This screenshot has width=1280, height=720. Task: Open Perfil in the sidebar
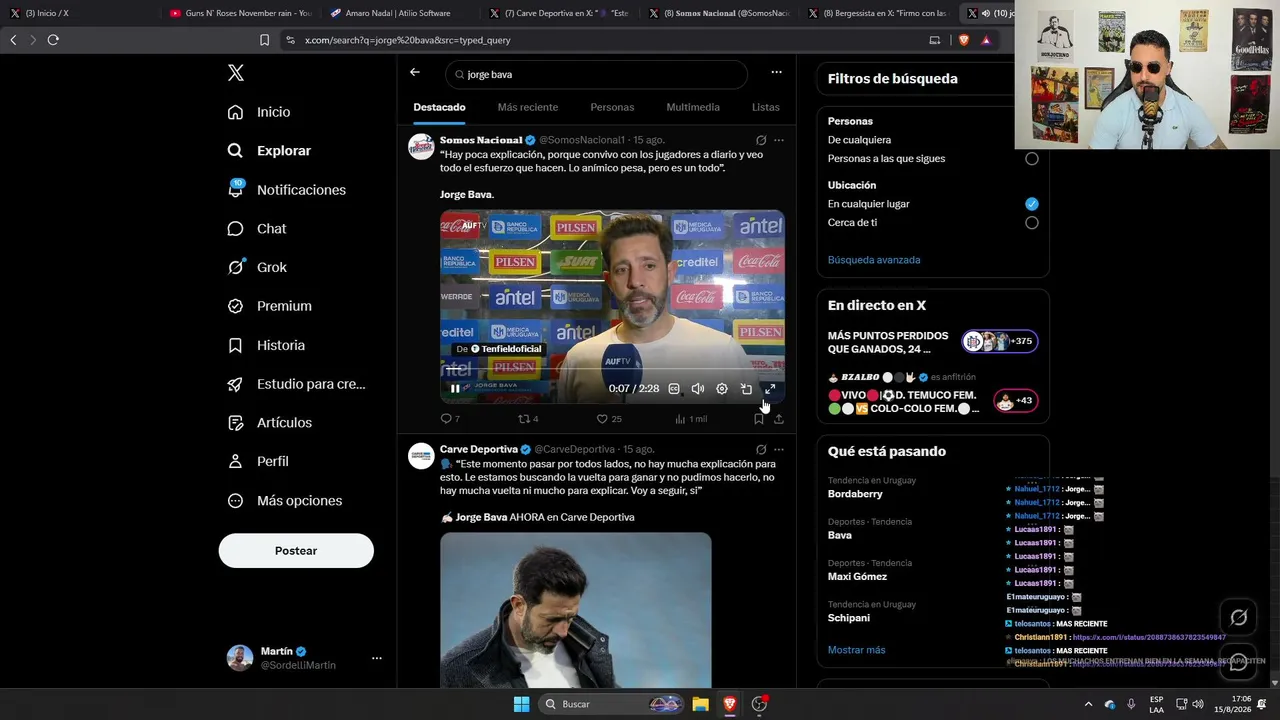258,461
